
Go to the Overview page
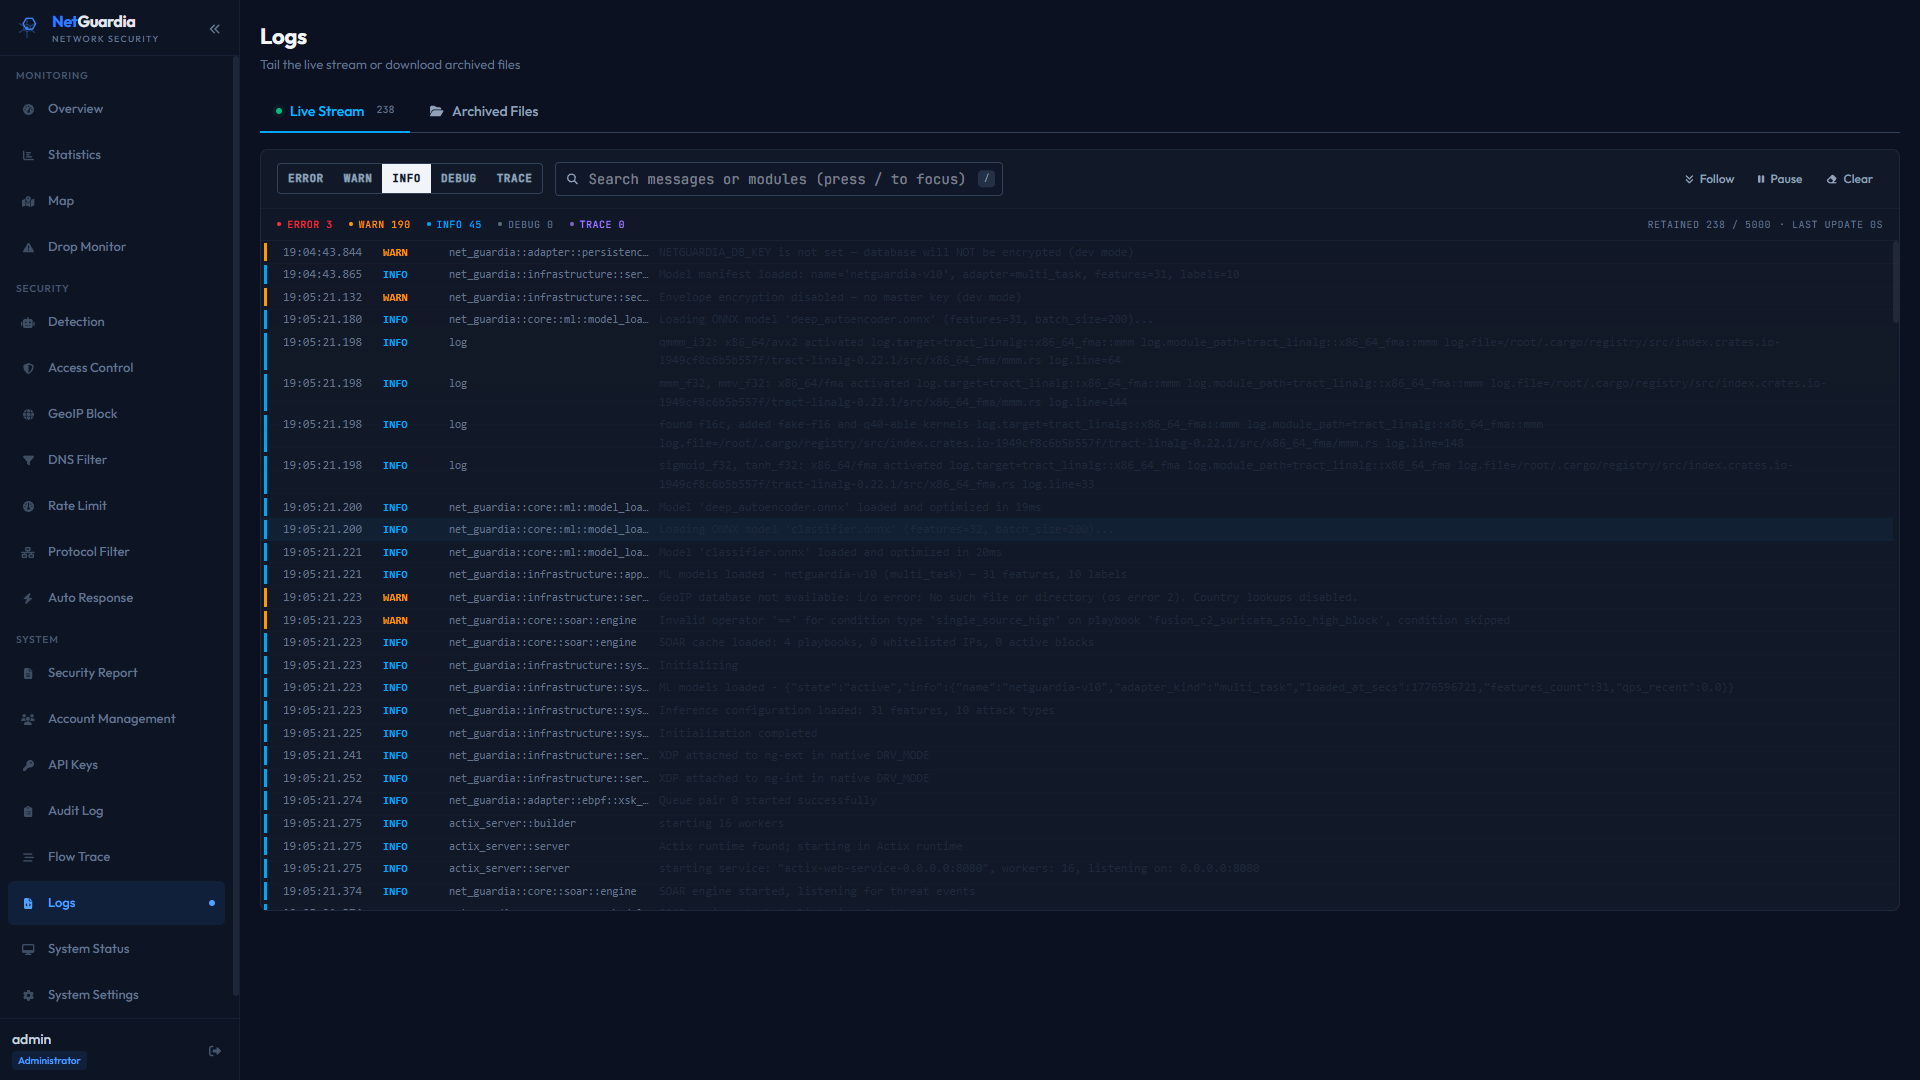tap(116, 109)
